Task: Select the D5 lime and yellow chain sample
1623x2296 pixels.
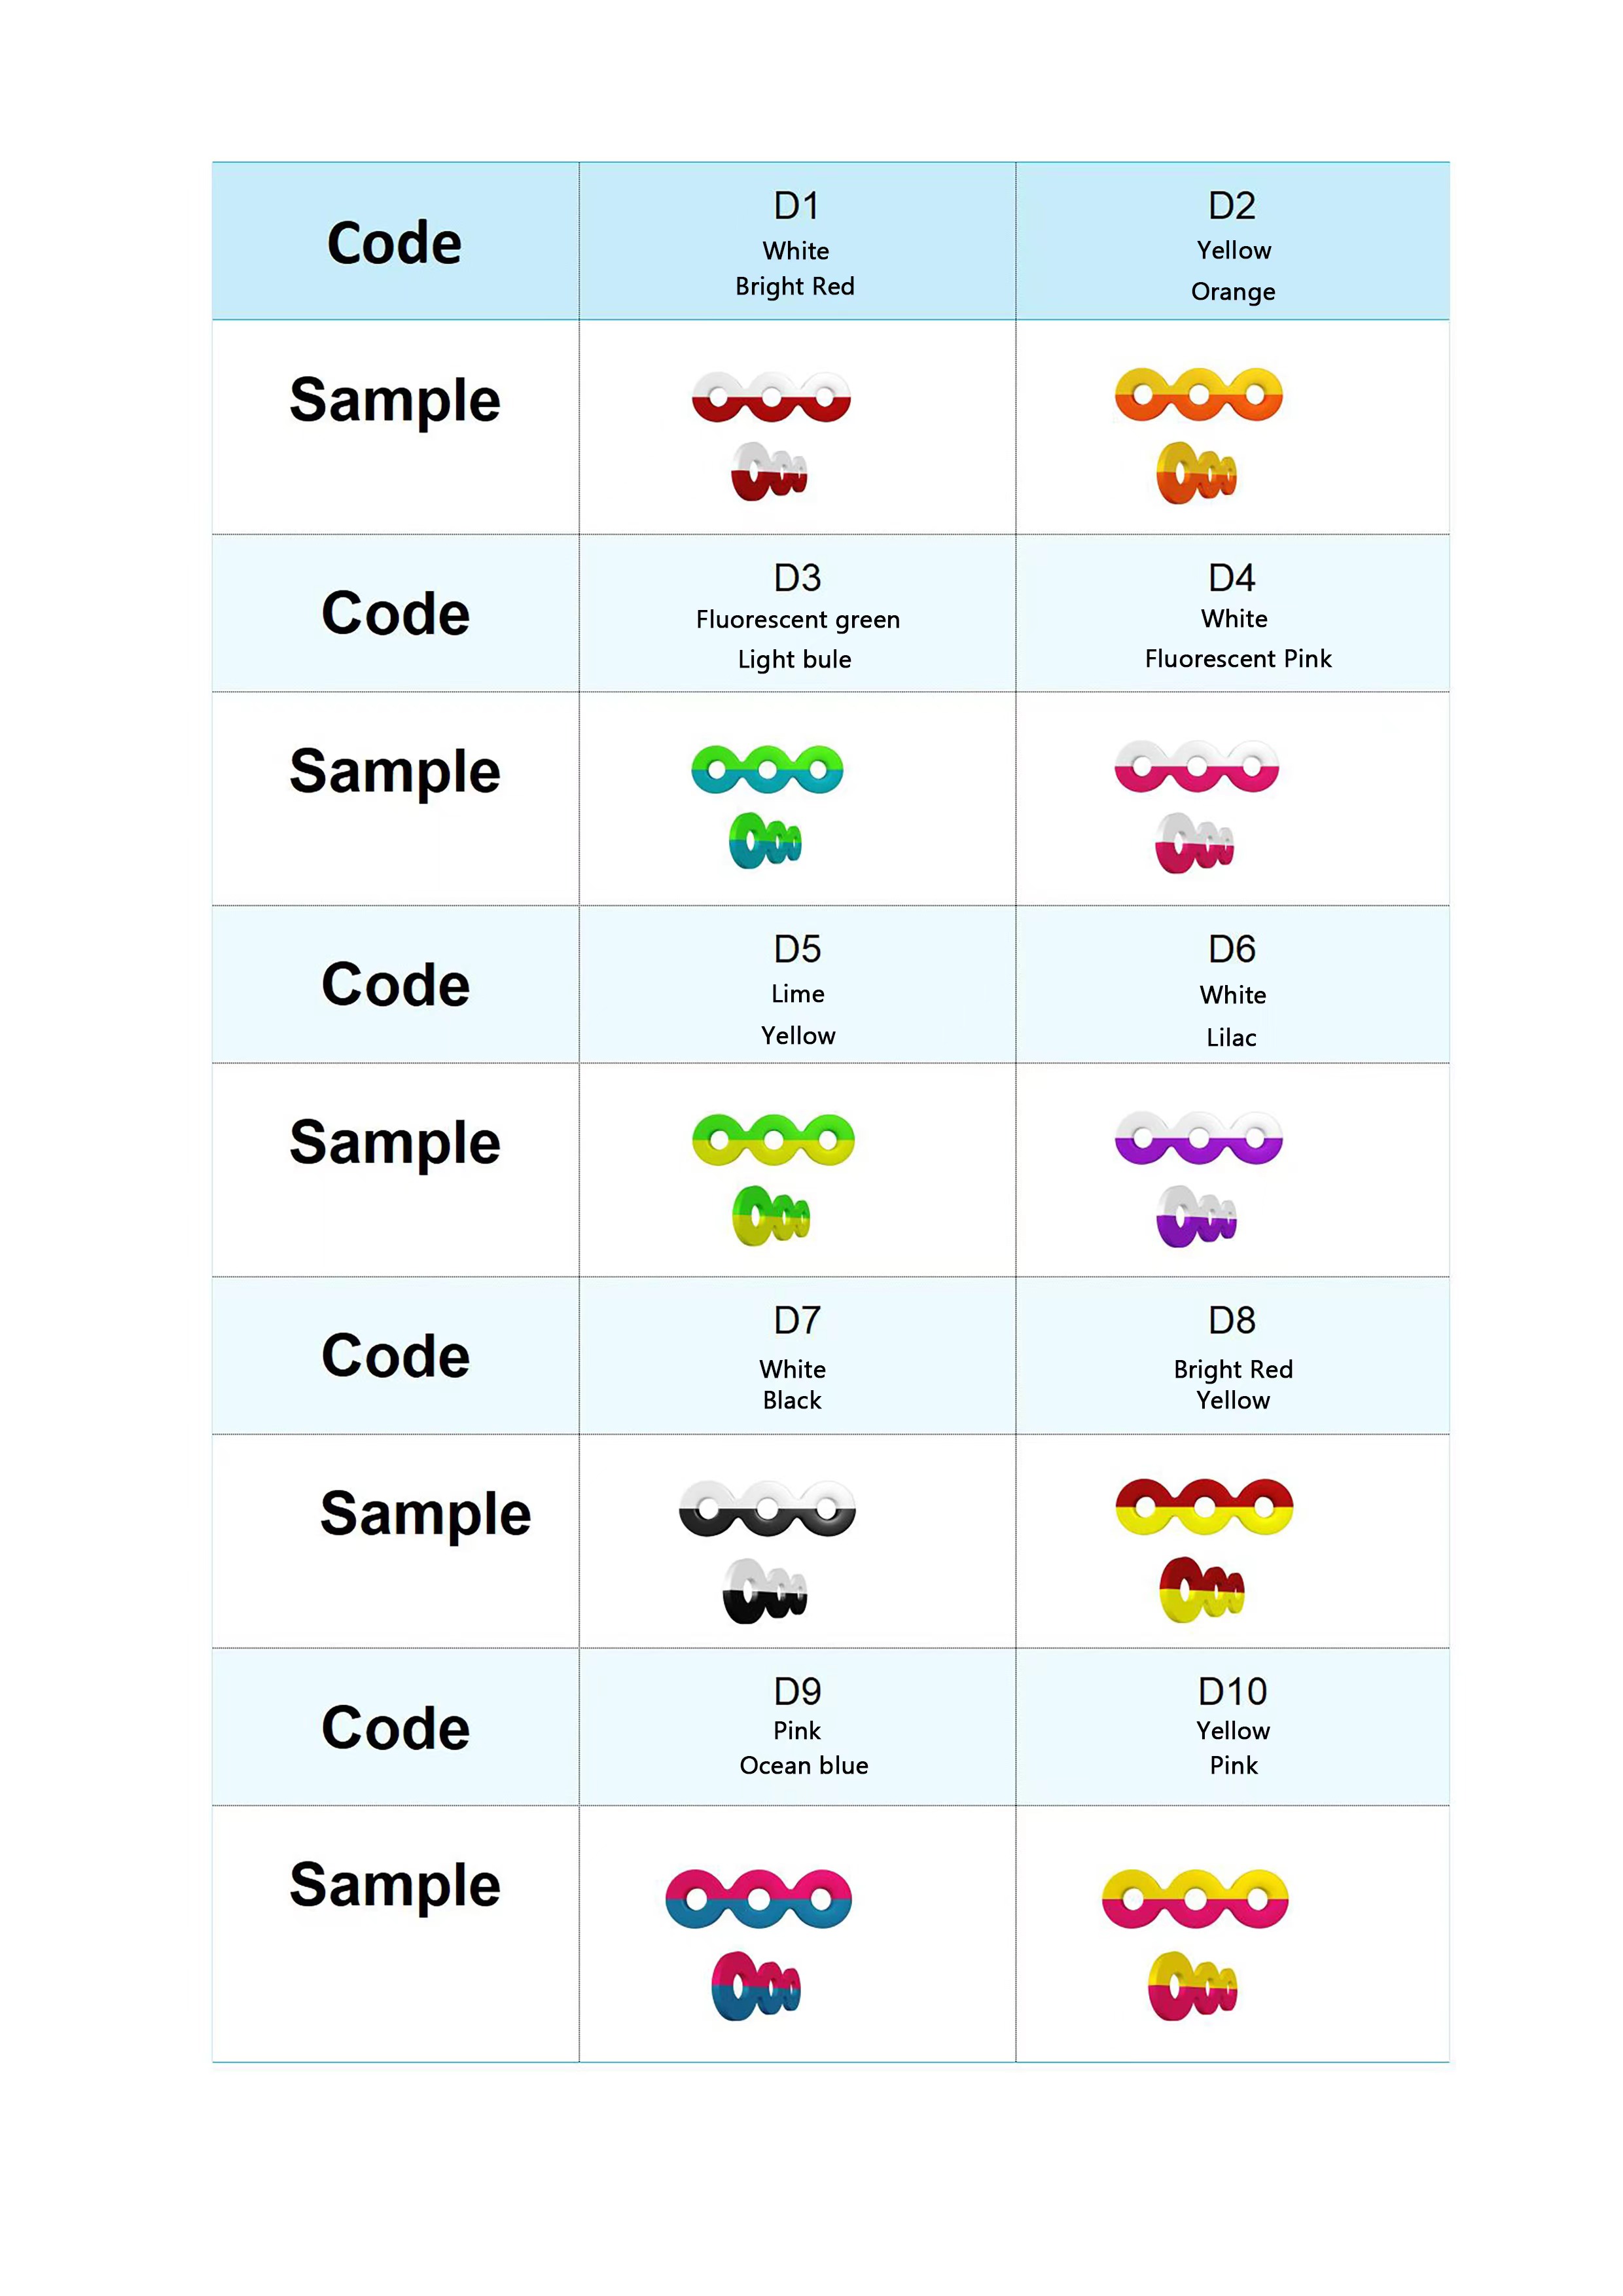Action: (x=773, y=1179)
